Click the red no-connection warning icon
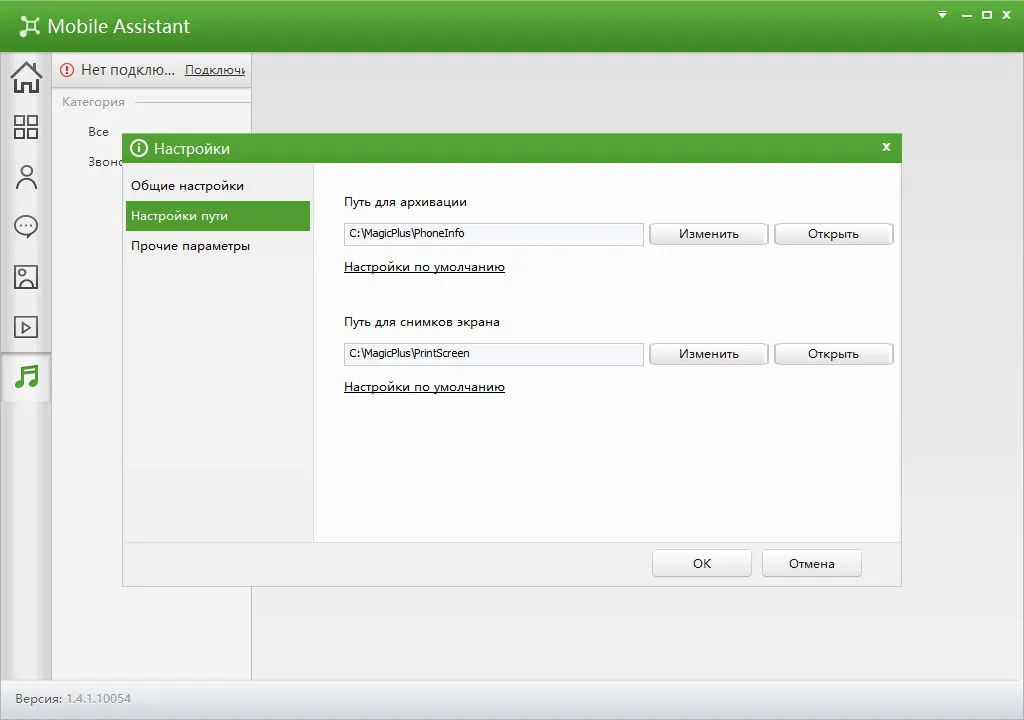Image resolution: width=1024 pixels, height=720 pixels. [67, 70]
